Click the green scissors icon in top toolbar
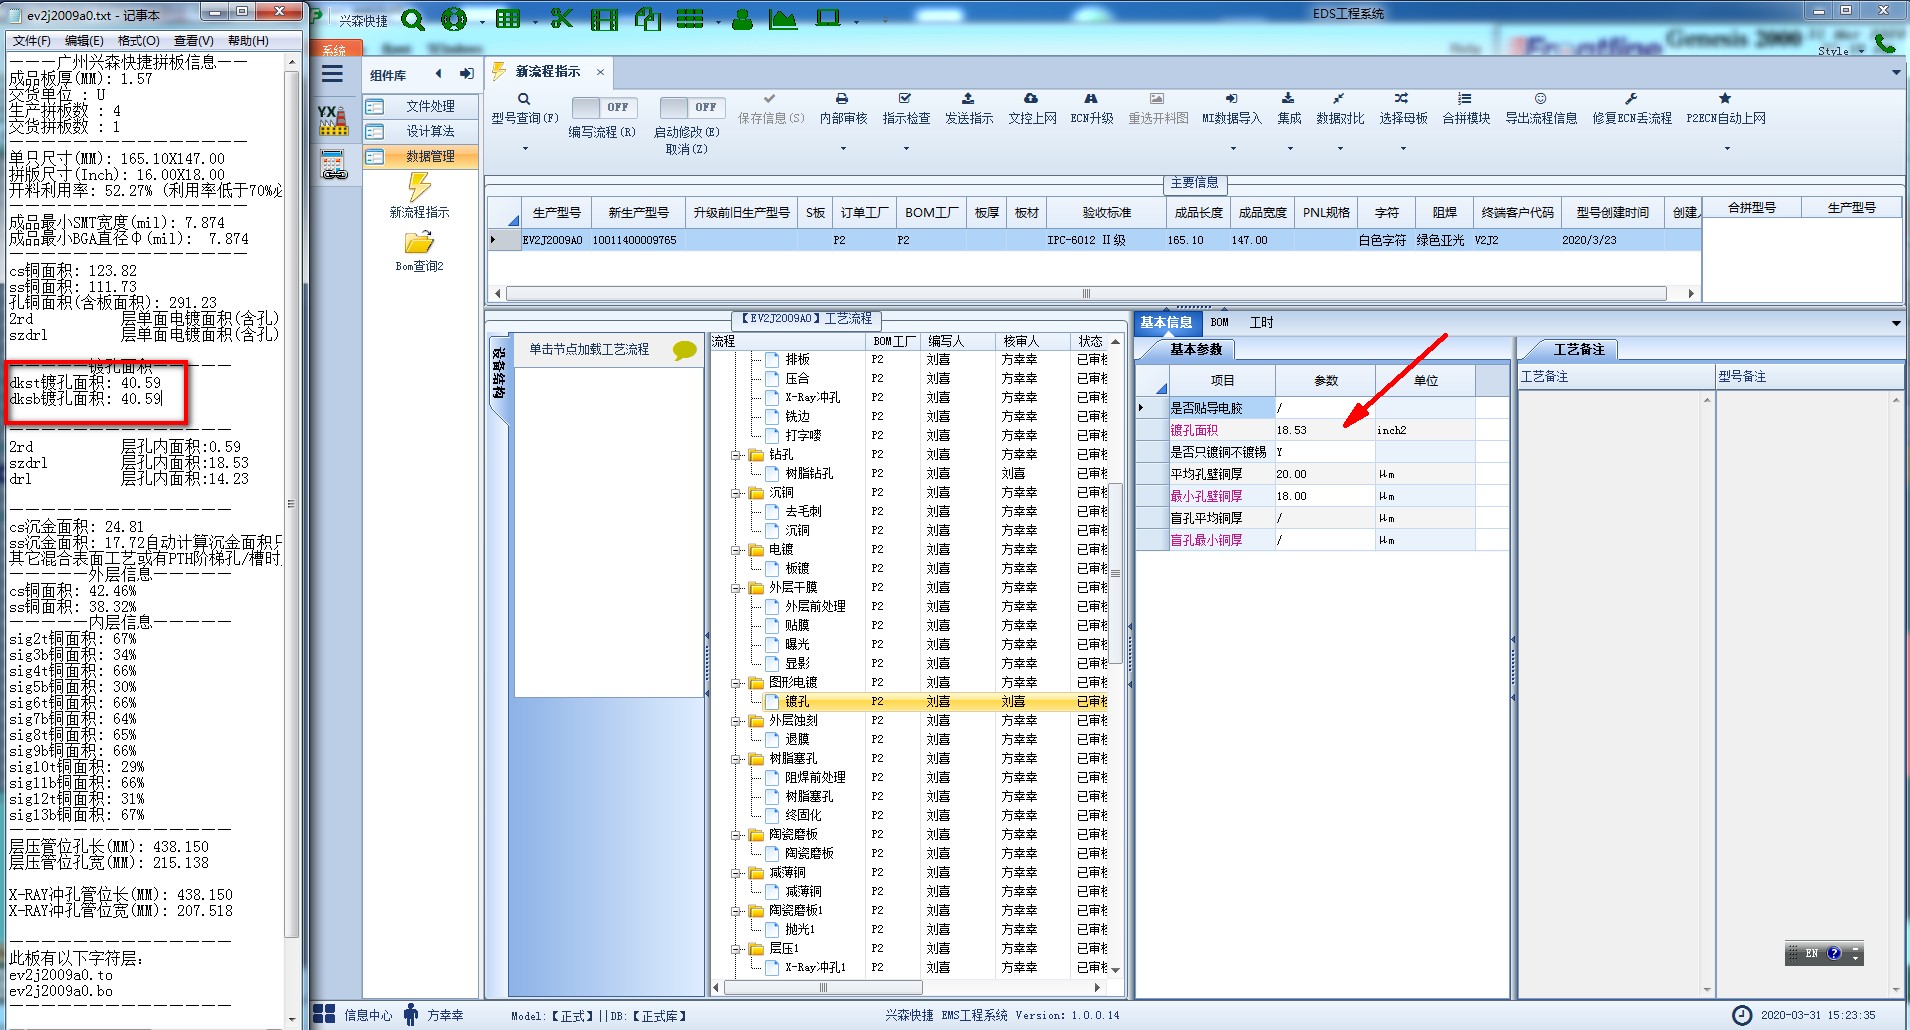The image size is (1910, 1030). tap(561, 19)
